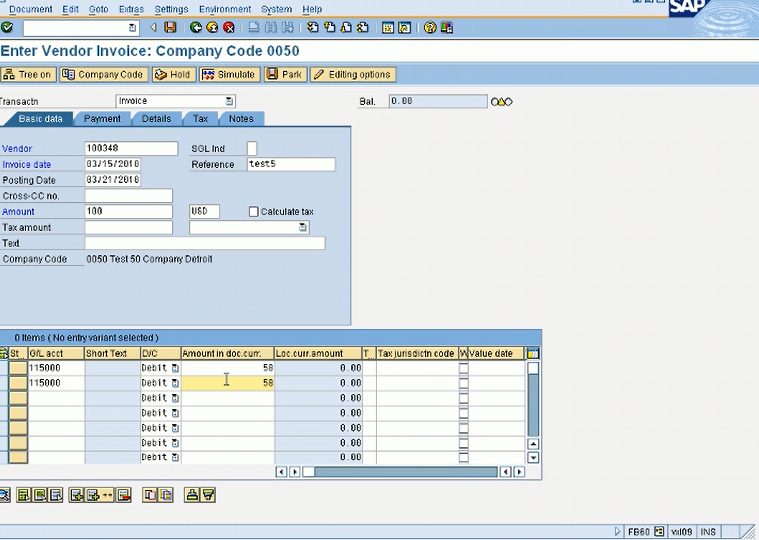Click the Reference field containing test5
Image resolution: width=759 pixels, height=540 pixels.
291,164
